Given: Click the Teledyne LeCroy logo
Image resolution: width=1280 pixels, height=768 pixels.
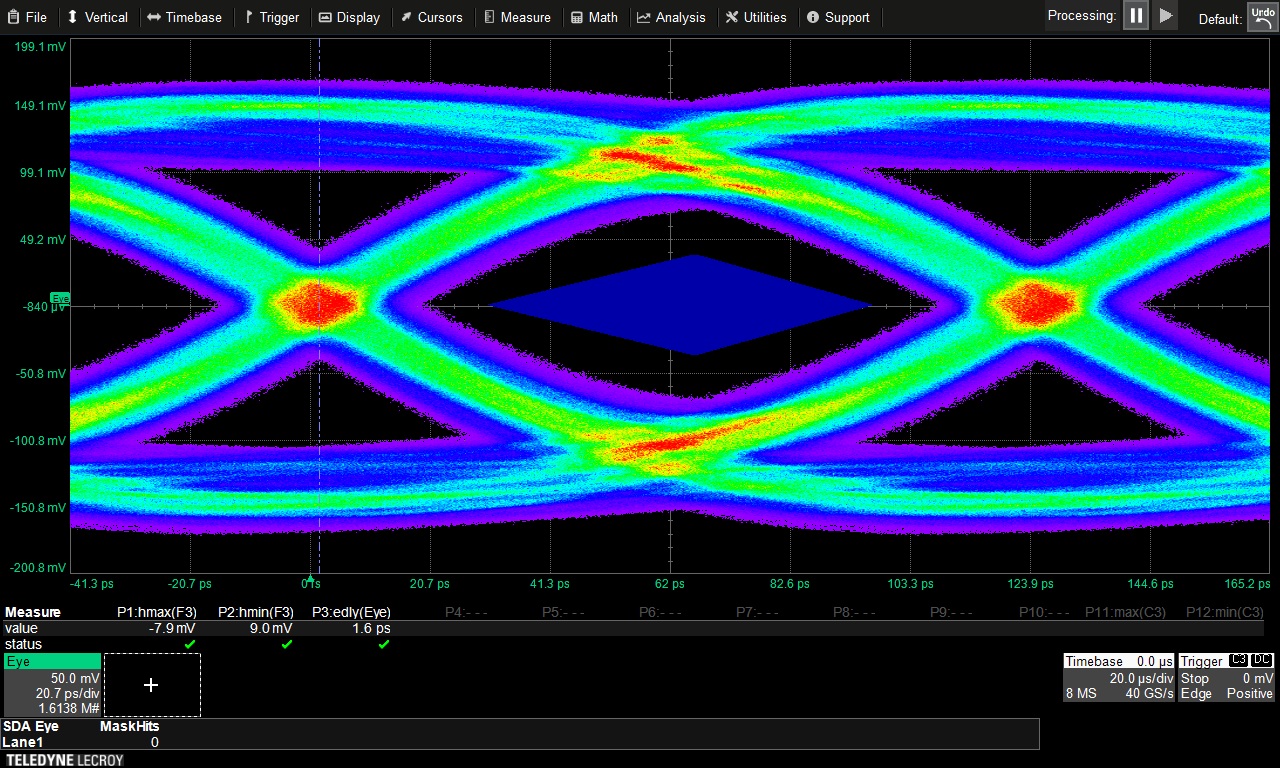Looking at the screenshot, I should (65, 760).
